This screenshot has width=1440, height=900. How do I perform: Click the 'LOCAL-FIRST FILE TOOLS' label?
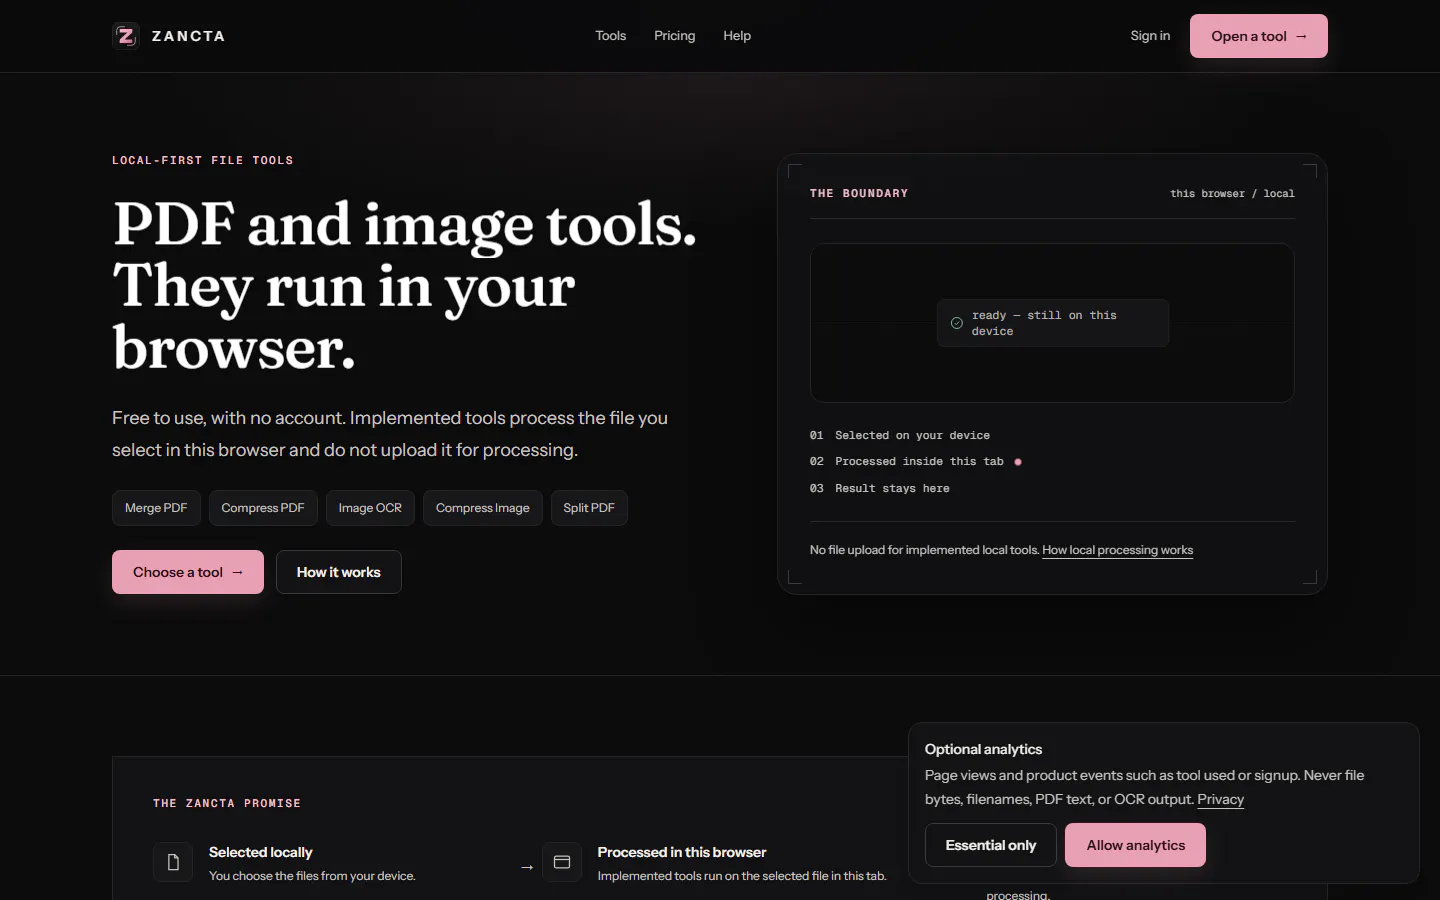pyautogui.click(x=203, y=160)
